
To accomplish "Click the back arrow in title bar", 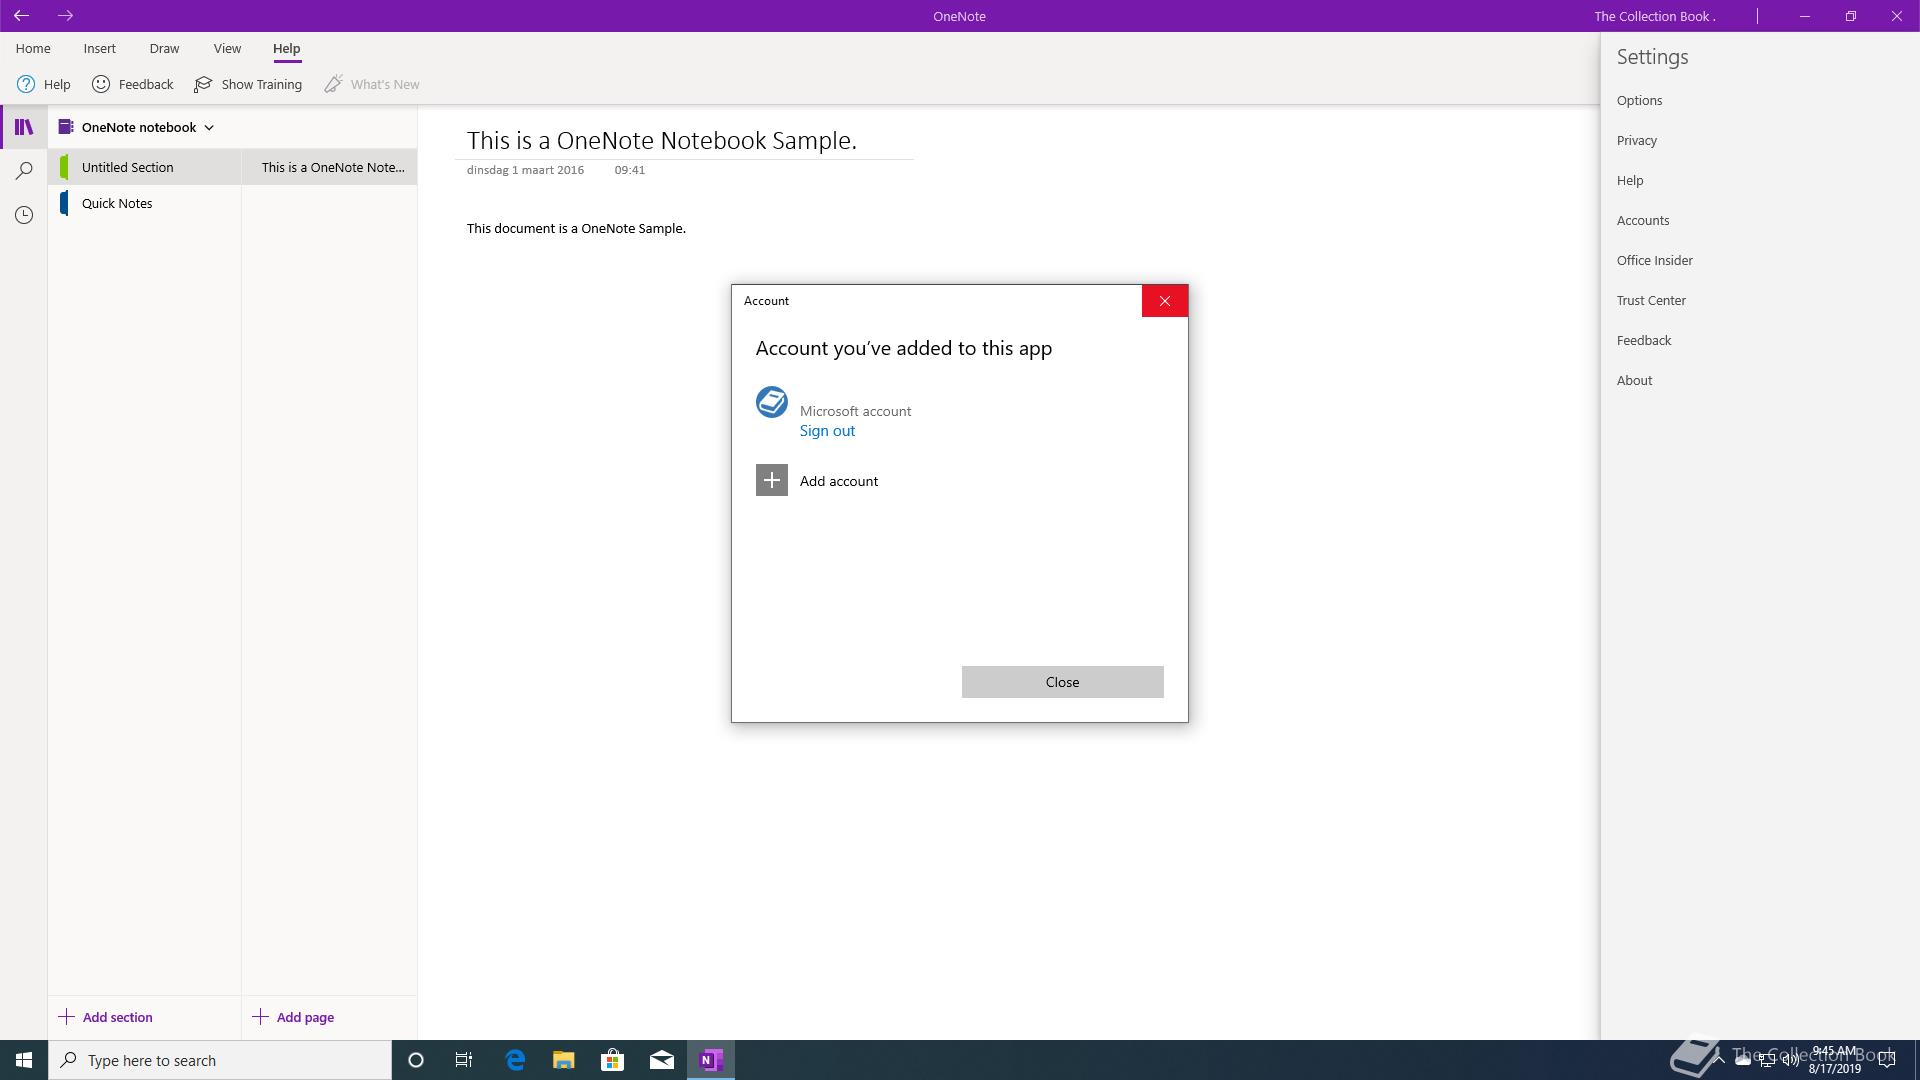I will [21, 16].
